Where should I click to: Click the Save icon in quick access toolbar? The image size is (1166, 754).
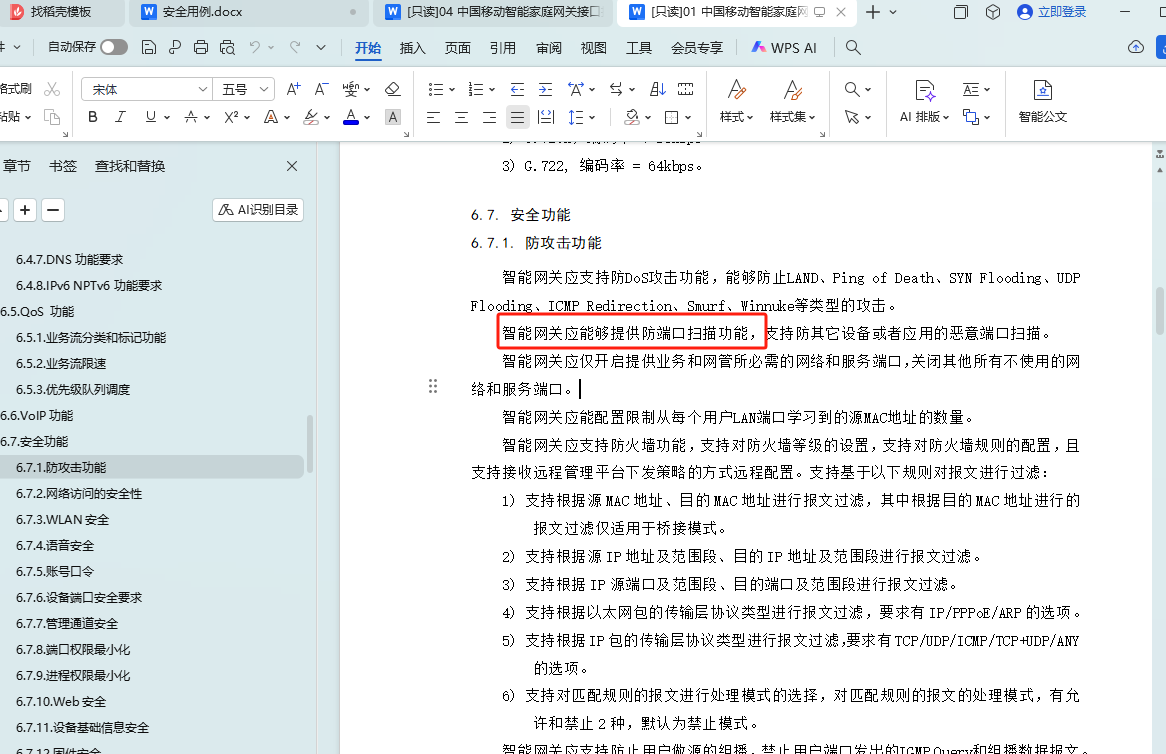(x=149, y=48)
